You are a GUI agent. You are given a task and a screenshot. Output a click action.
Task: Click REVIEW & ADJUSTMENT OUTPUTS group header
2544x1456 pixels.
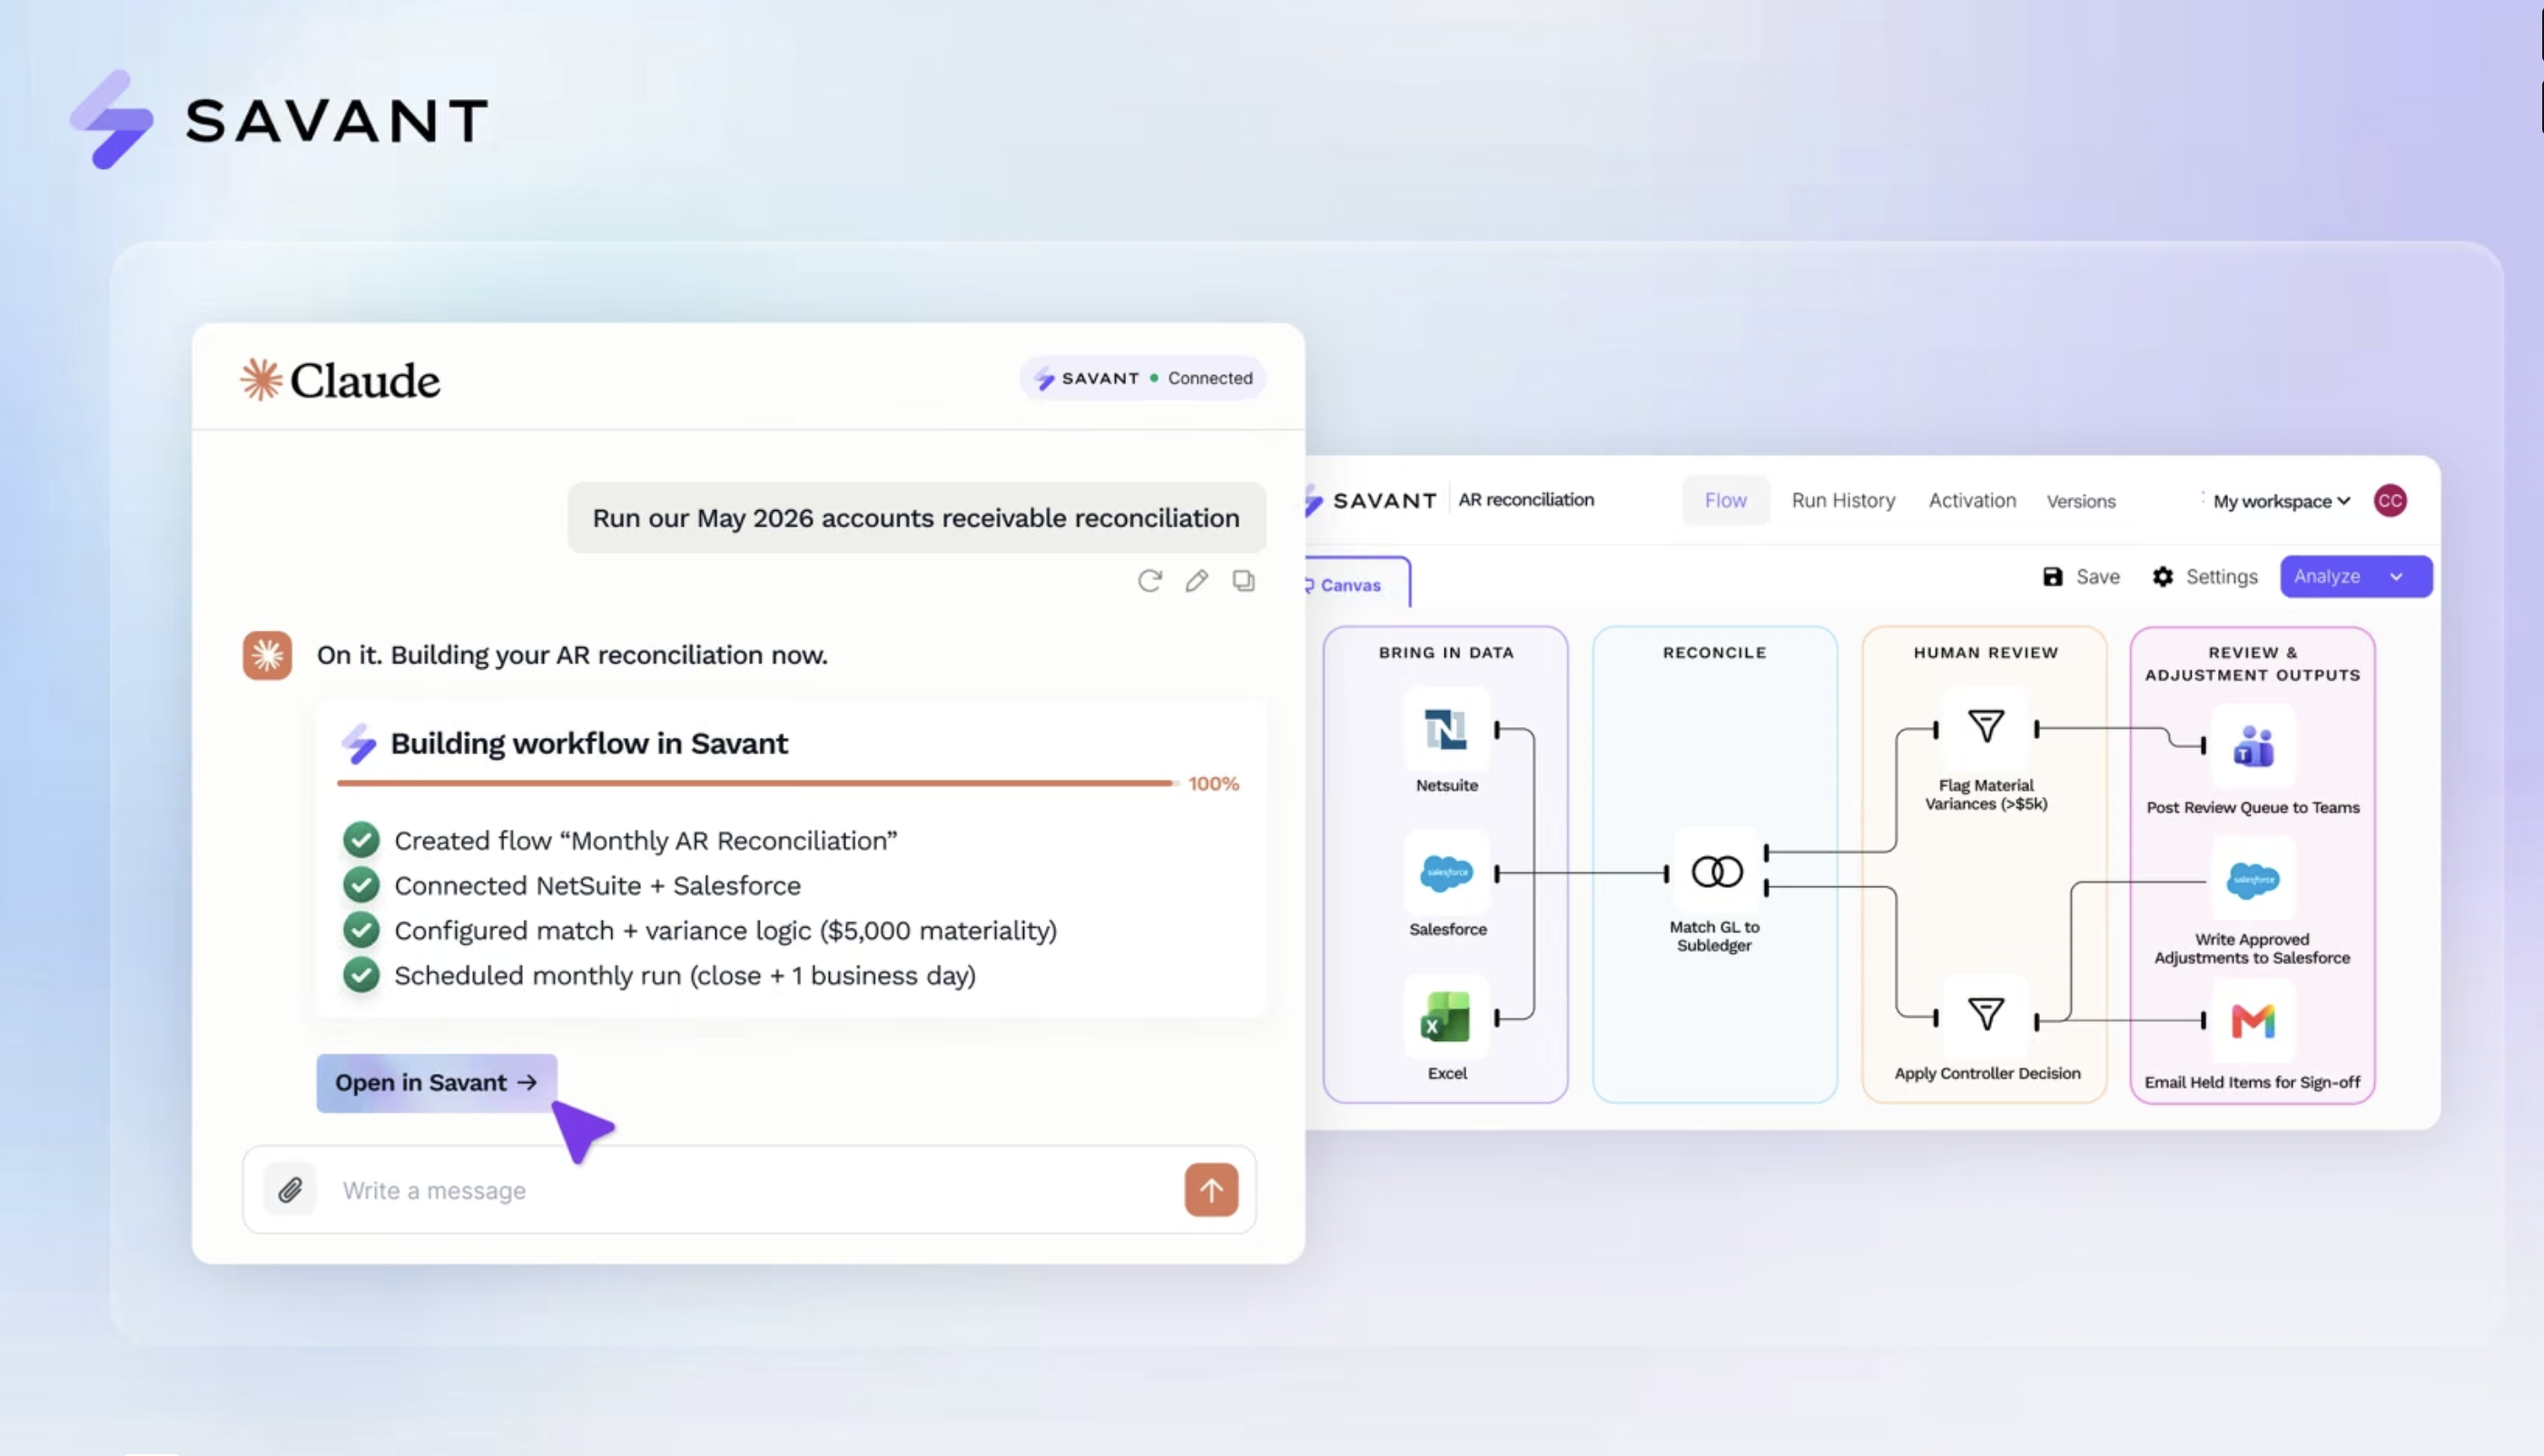(2252, 664)
